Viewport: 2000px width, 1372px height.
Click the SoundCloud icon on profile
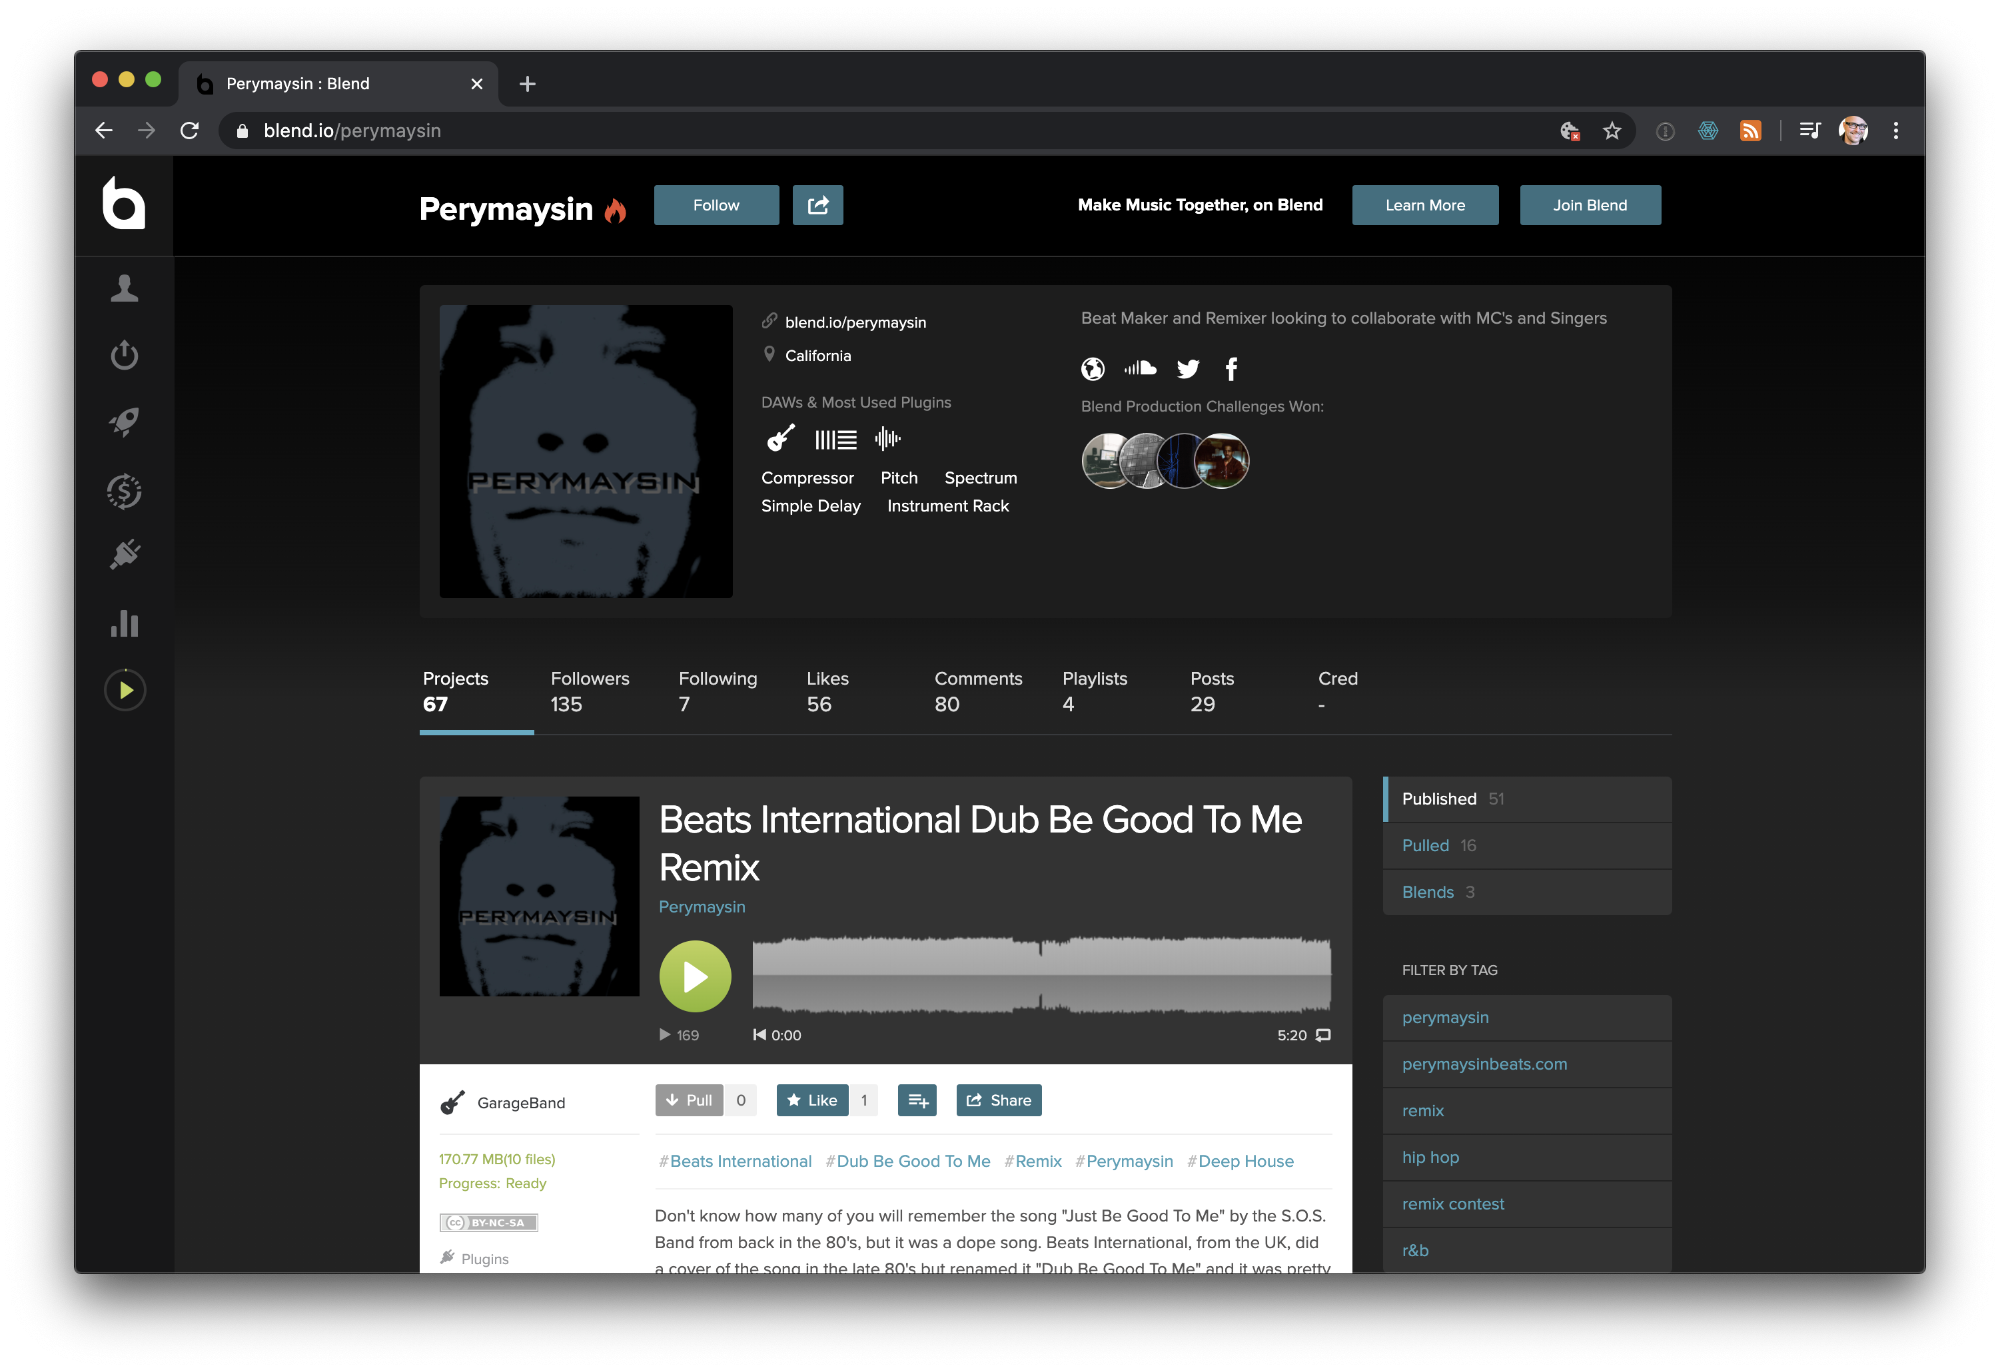[1140, 368]
